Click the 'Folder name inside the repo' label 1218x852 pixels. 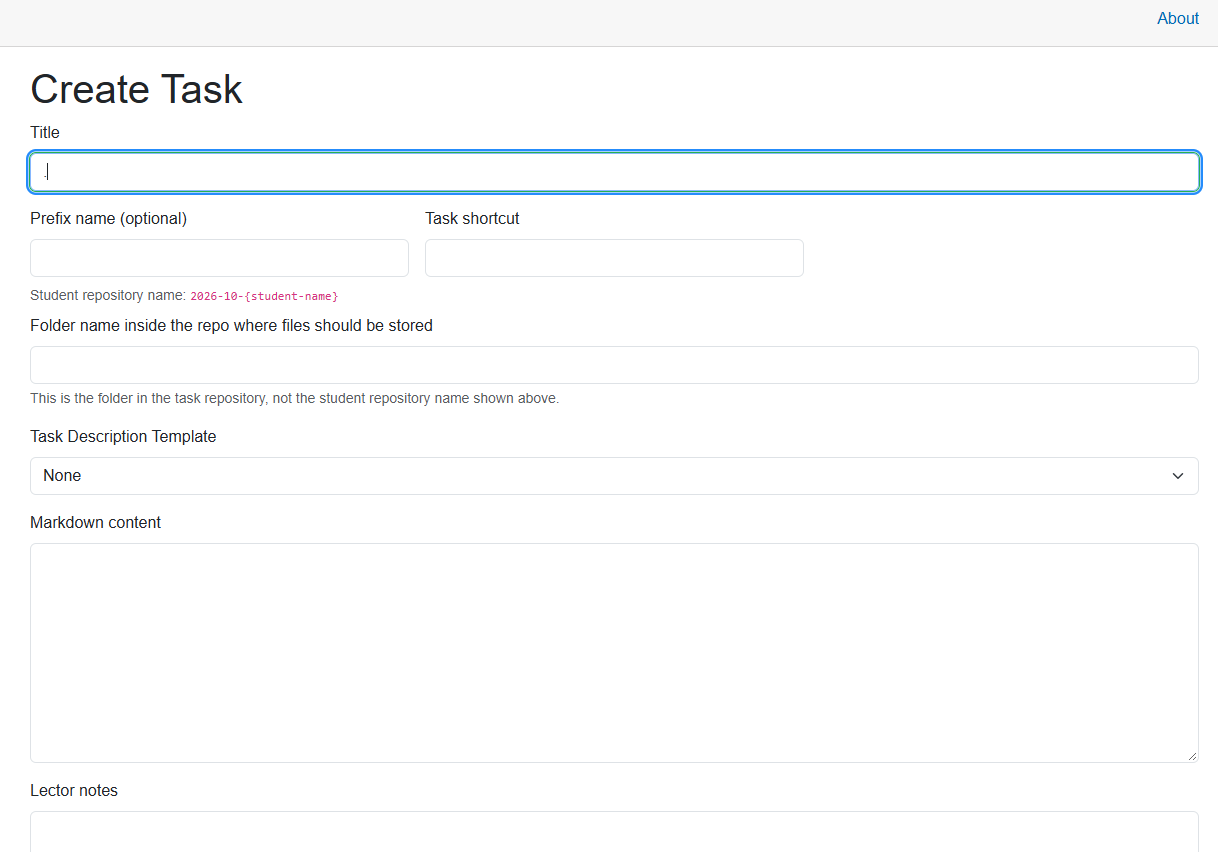(231, 325)
